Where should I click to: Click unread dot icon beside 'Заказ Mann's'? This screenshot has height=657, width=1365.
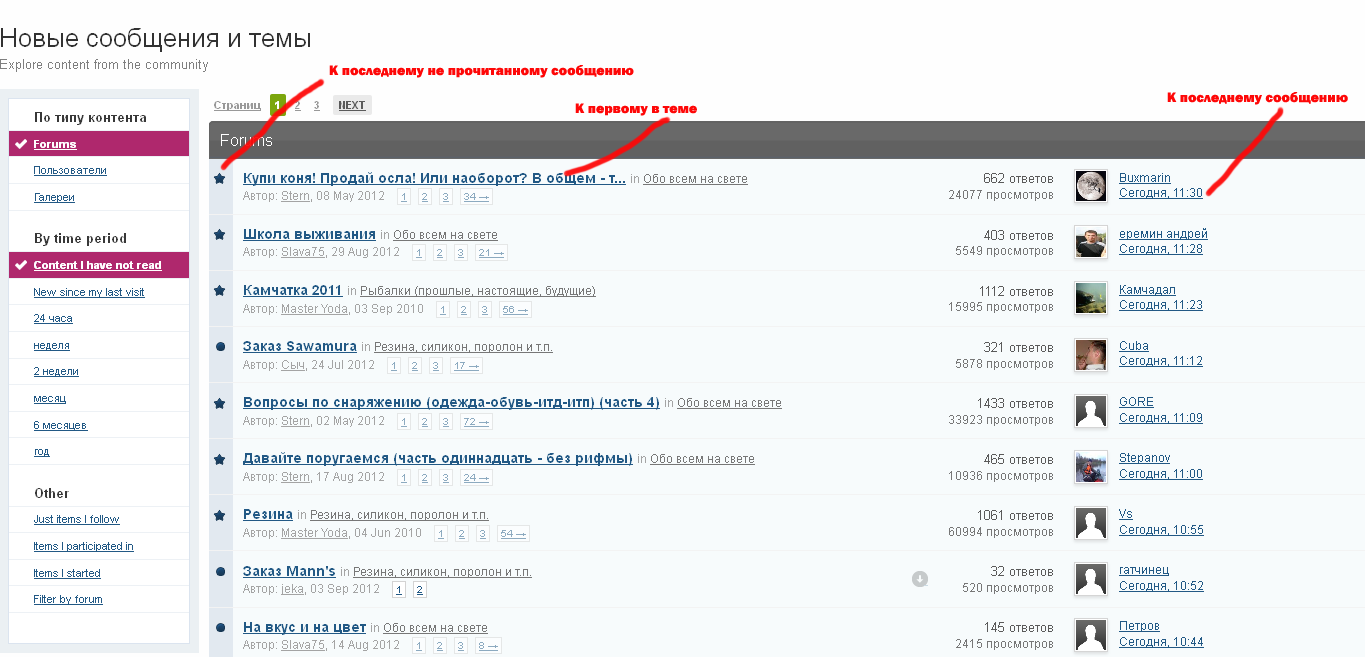[220, 571]
